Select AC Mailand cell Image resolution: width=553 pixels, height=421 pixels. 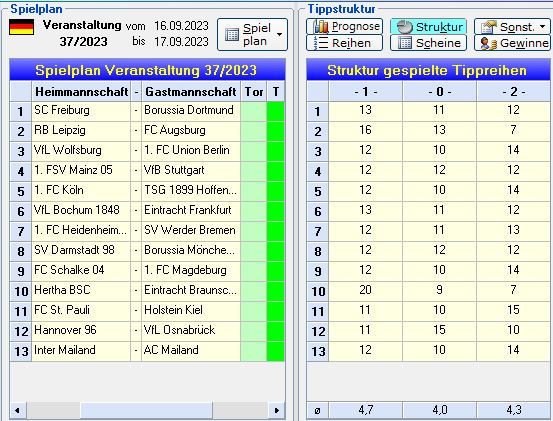191,351
